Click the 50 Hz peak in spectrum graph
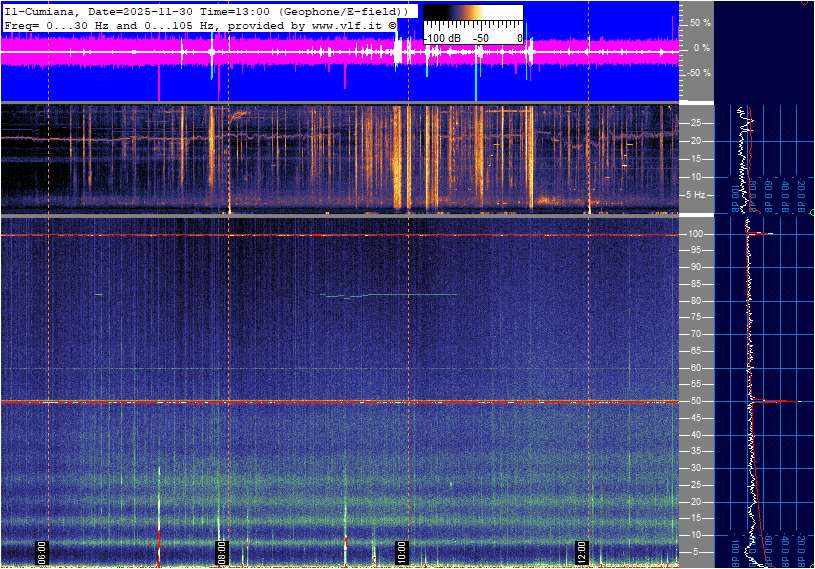 point(775,401)
